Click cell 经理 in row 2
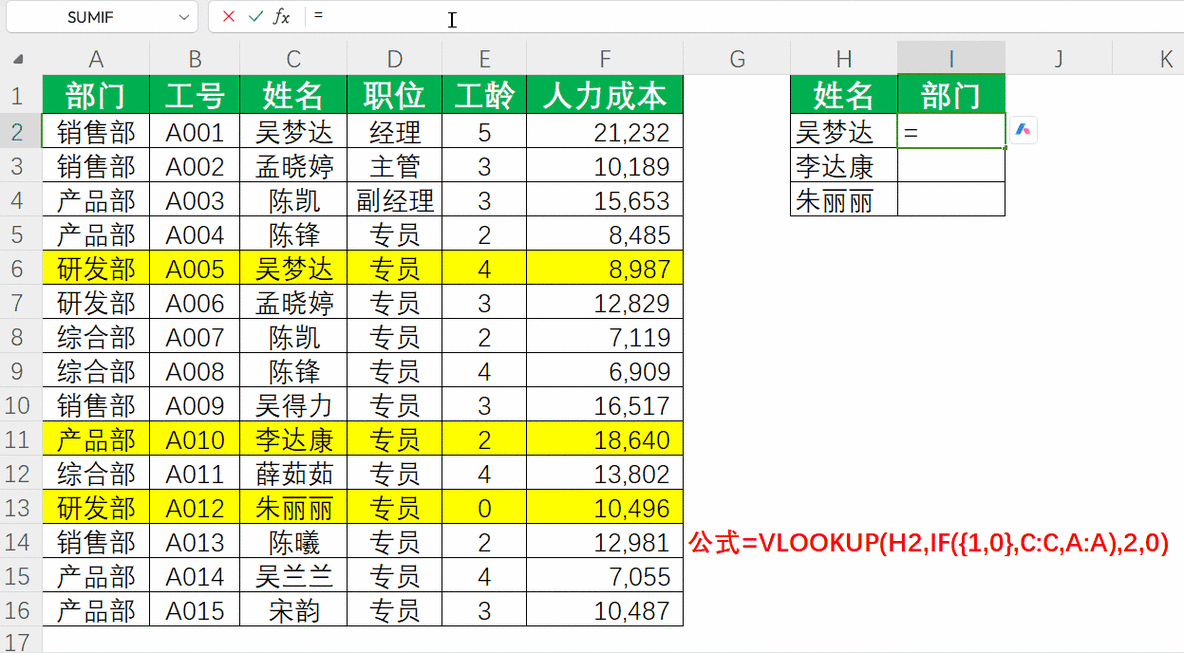The image size is (1184, 653). (x=394, y=132)
